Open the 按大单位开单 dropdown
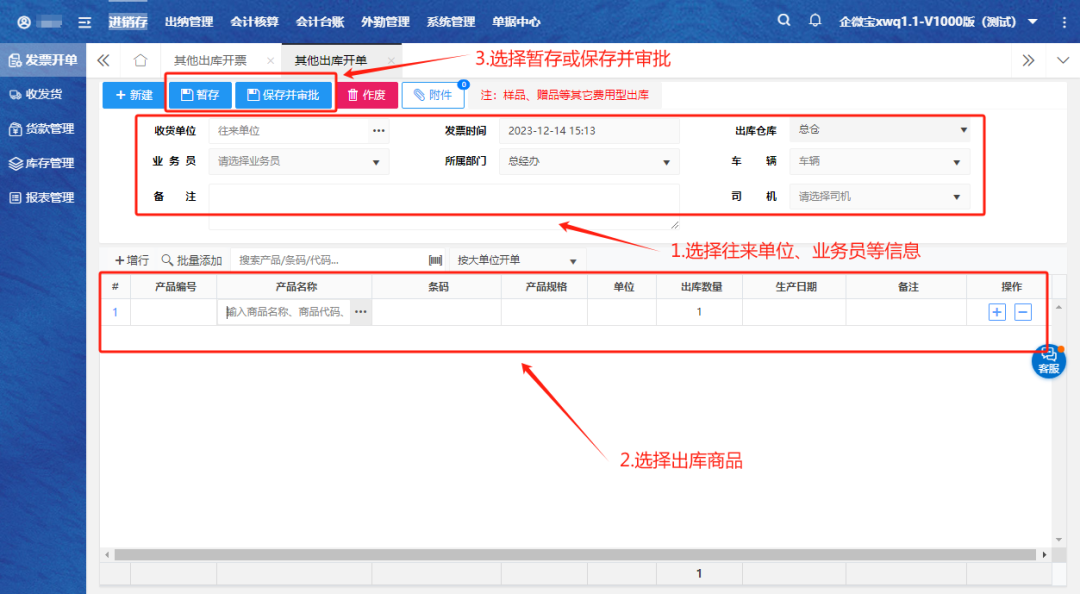The height and width of the screenshot is (594, 1080). (517, 260)
